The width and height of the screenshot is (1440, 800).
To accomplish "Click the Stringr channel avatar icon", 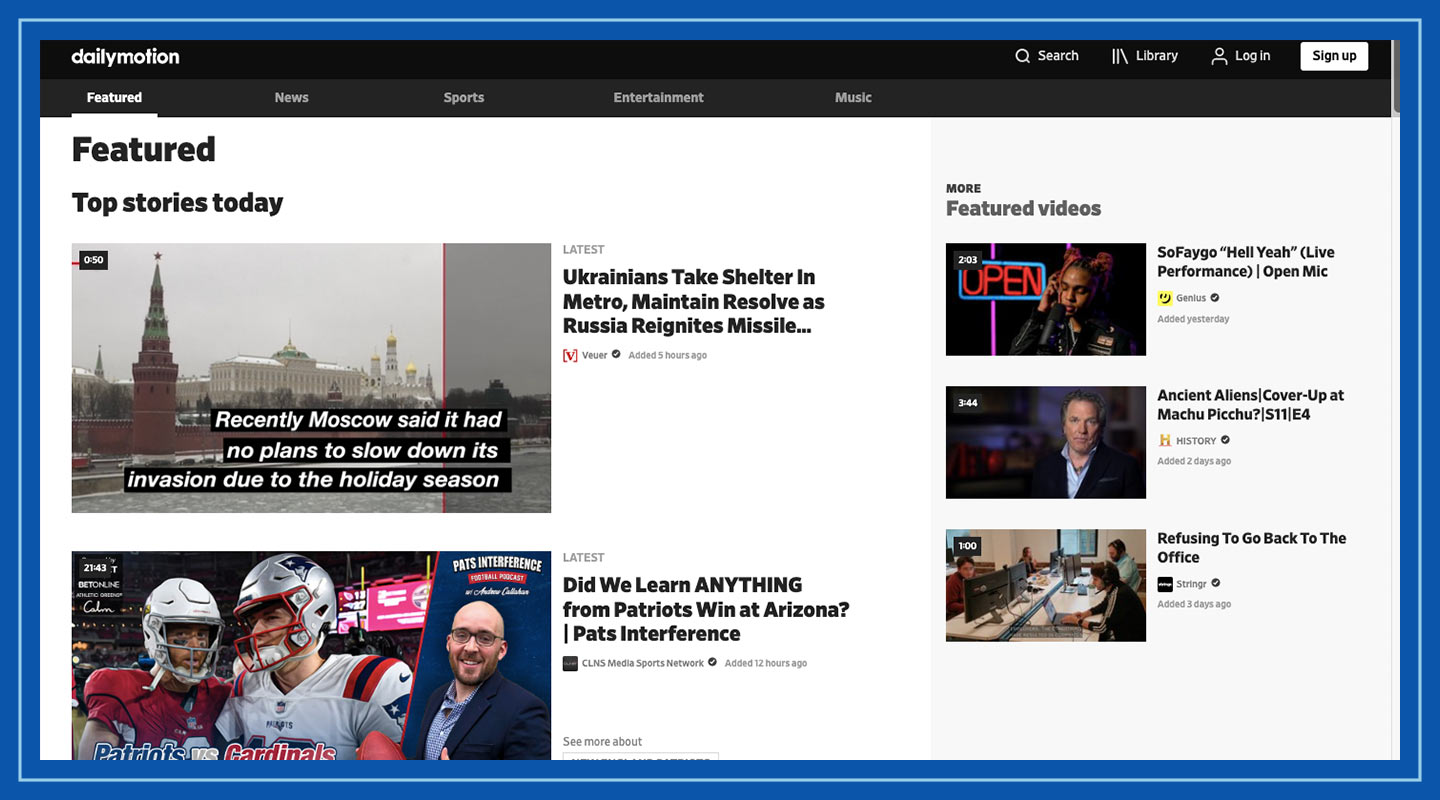I will point(1166,583).
